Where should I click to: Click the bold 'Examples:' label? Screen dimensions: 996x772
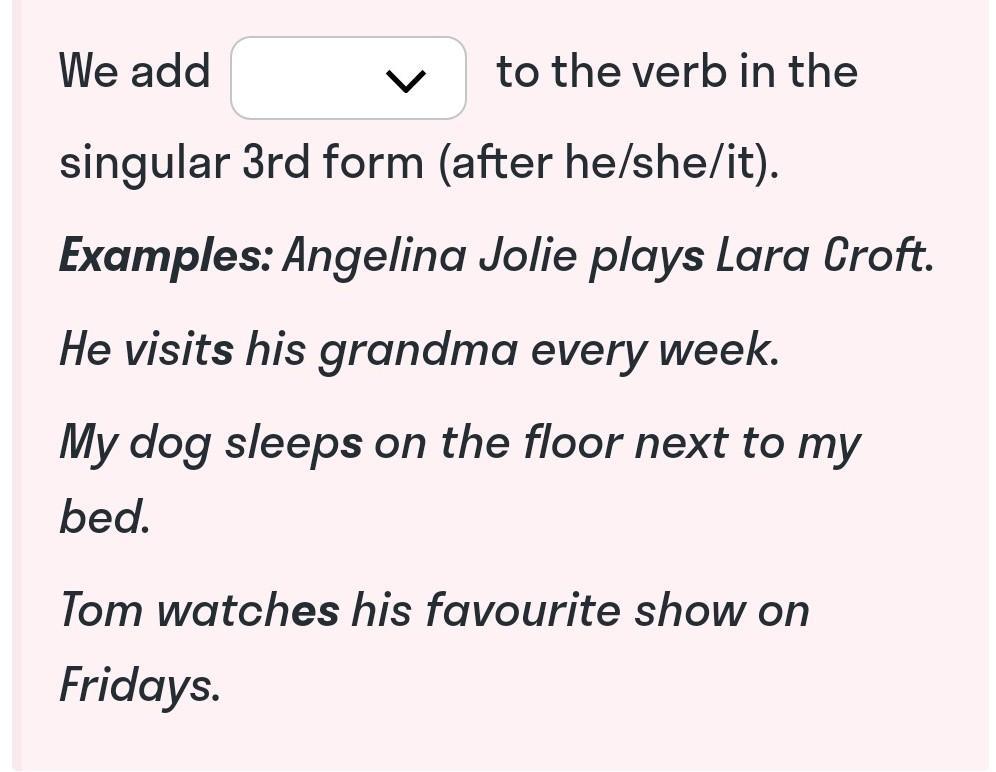(x=166, y=257)
